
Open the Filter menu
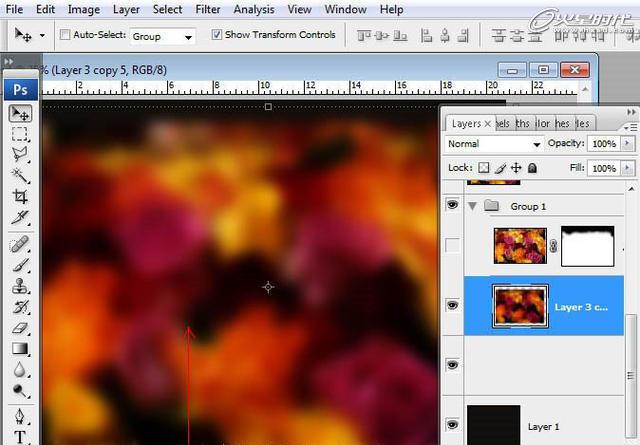(x=208, y=10)
